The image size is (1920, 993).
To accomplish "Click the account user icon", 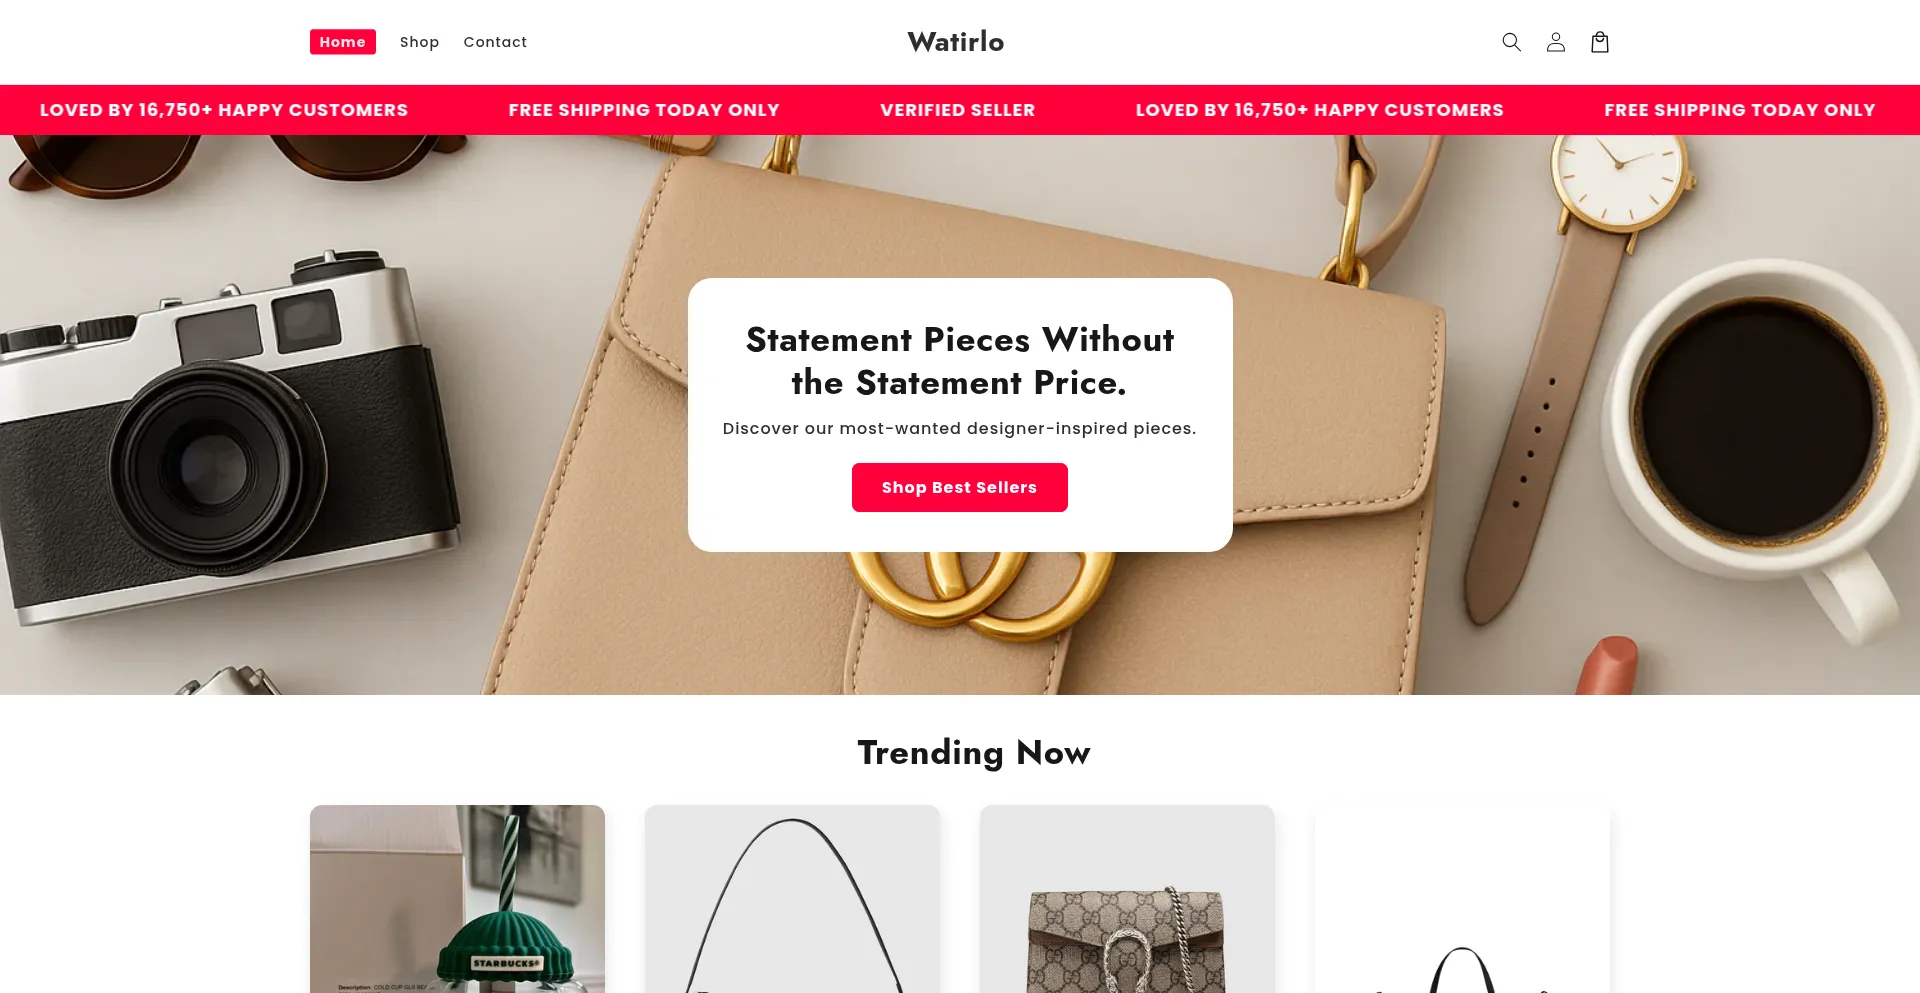I will tap(1555, 42).
